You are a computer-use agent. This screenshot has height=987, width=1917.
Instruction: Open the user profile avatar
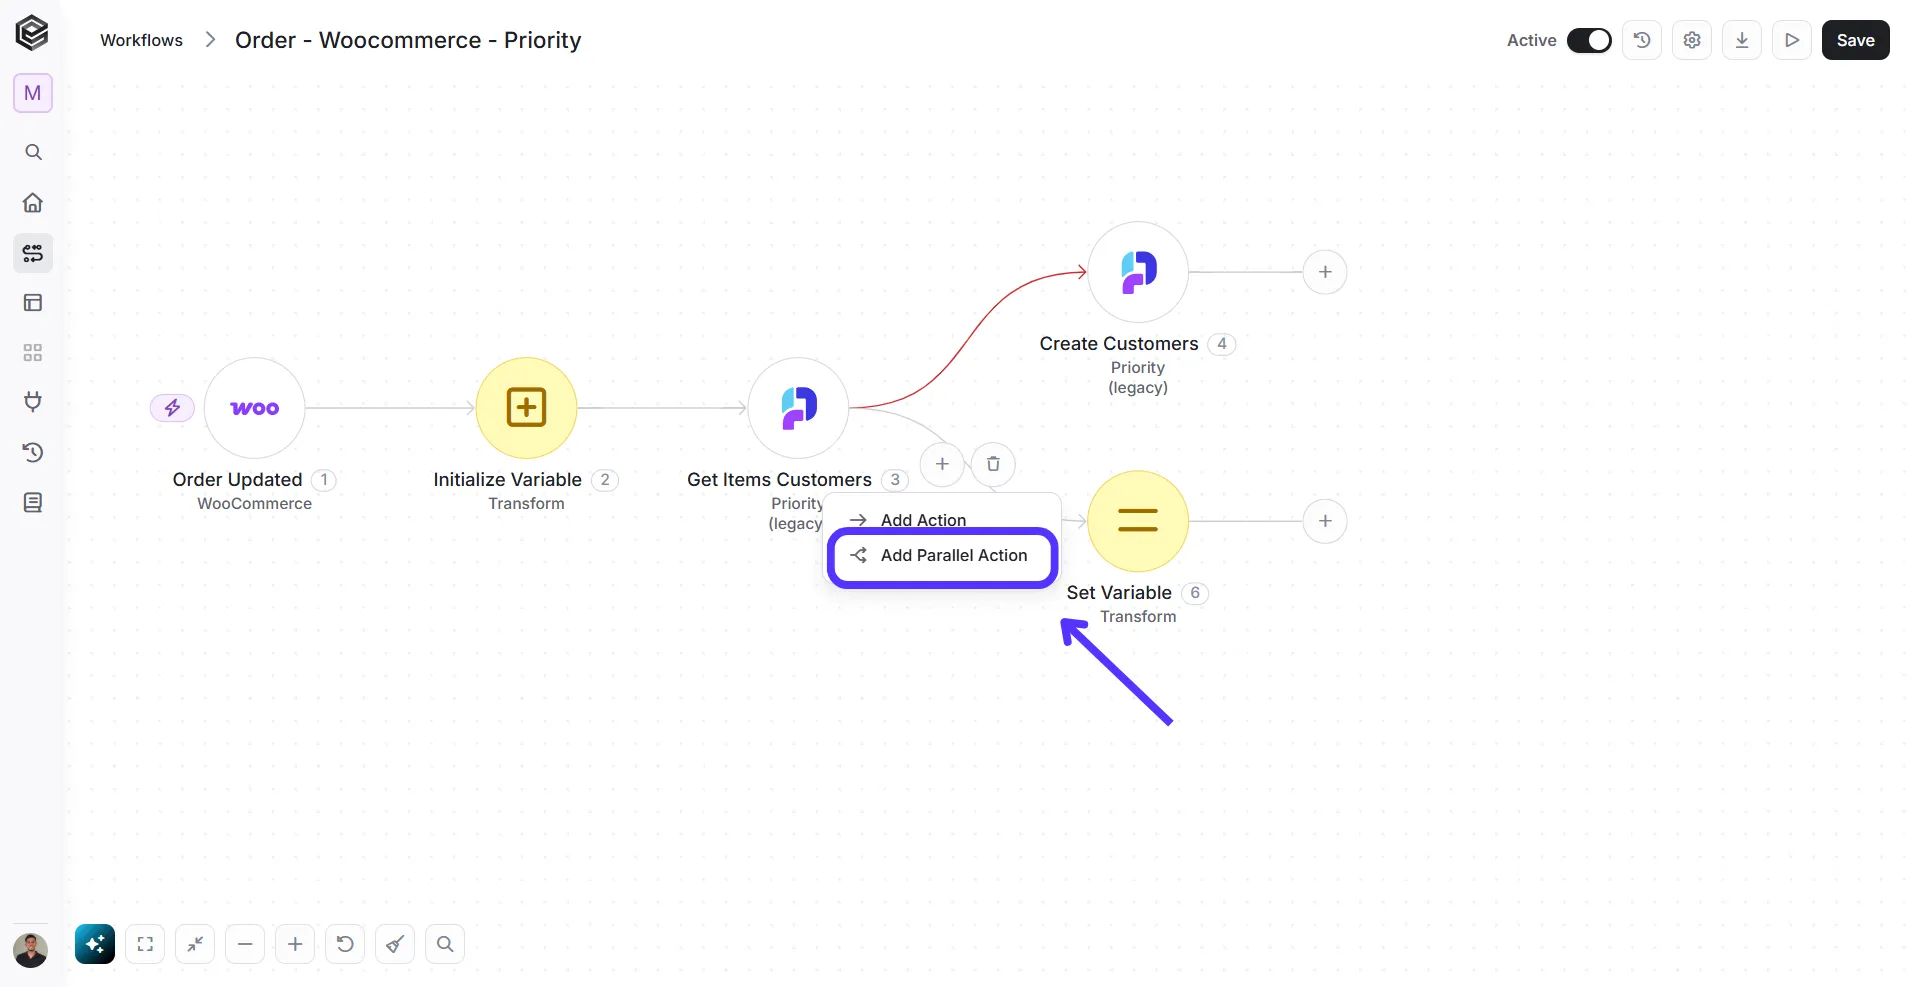pyautogui.click(x=31, y=950)
